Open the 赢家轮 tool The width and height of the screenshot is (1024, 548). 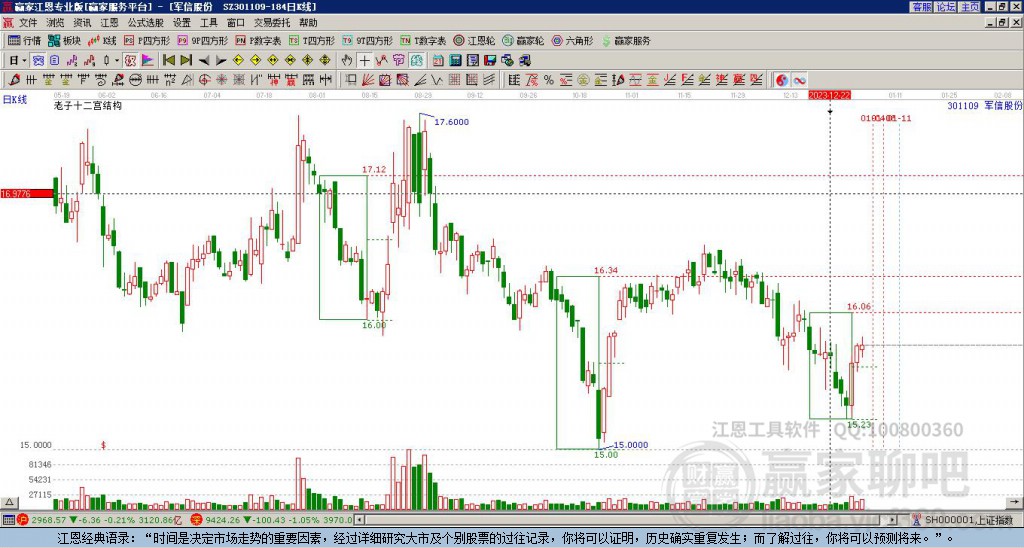point(524,40)
